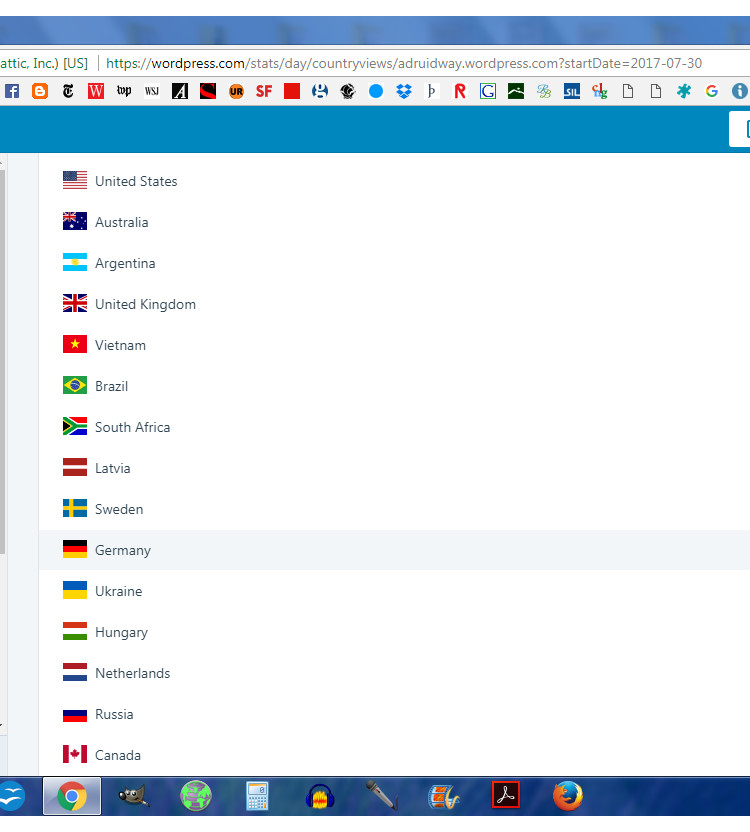Click the Canada flag icon

[75, 754]
